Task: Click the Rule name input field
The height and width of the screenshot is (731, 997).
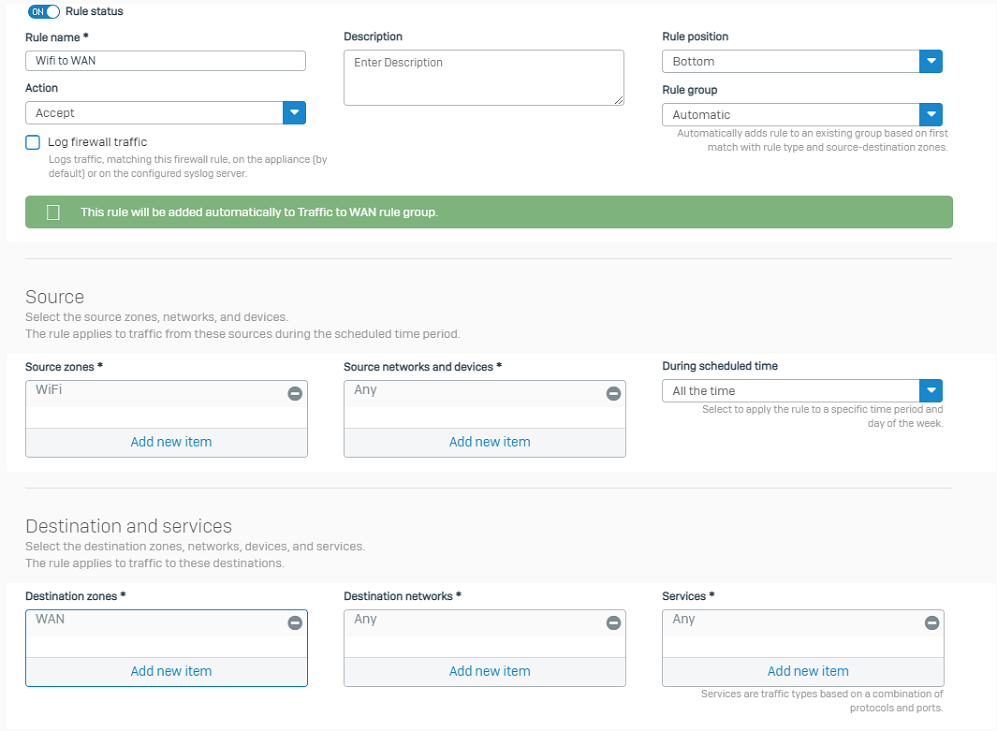Action: click(x=165, y=61)
